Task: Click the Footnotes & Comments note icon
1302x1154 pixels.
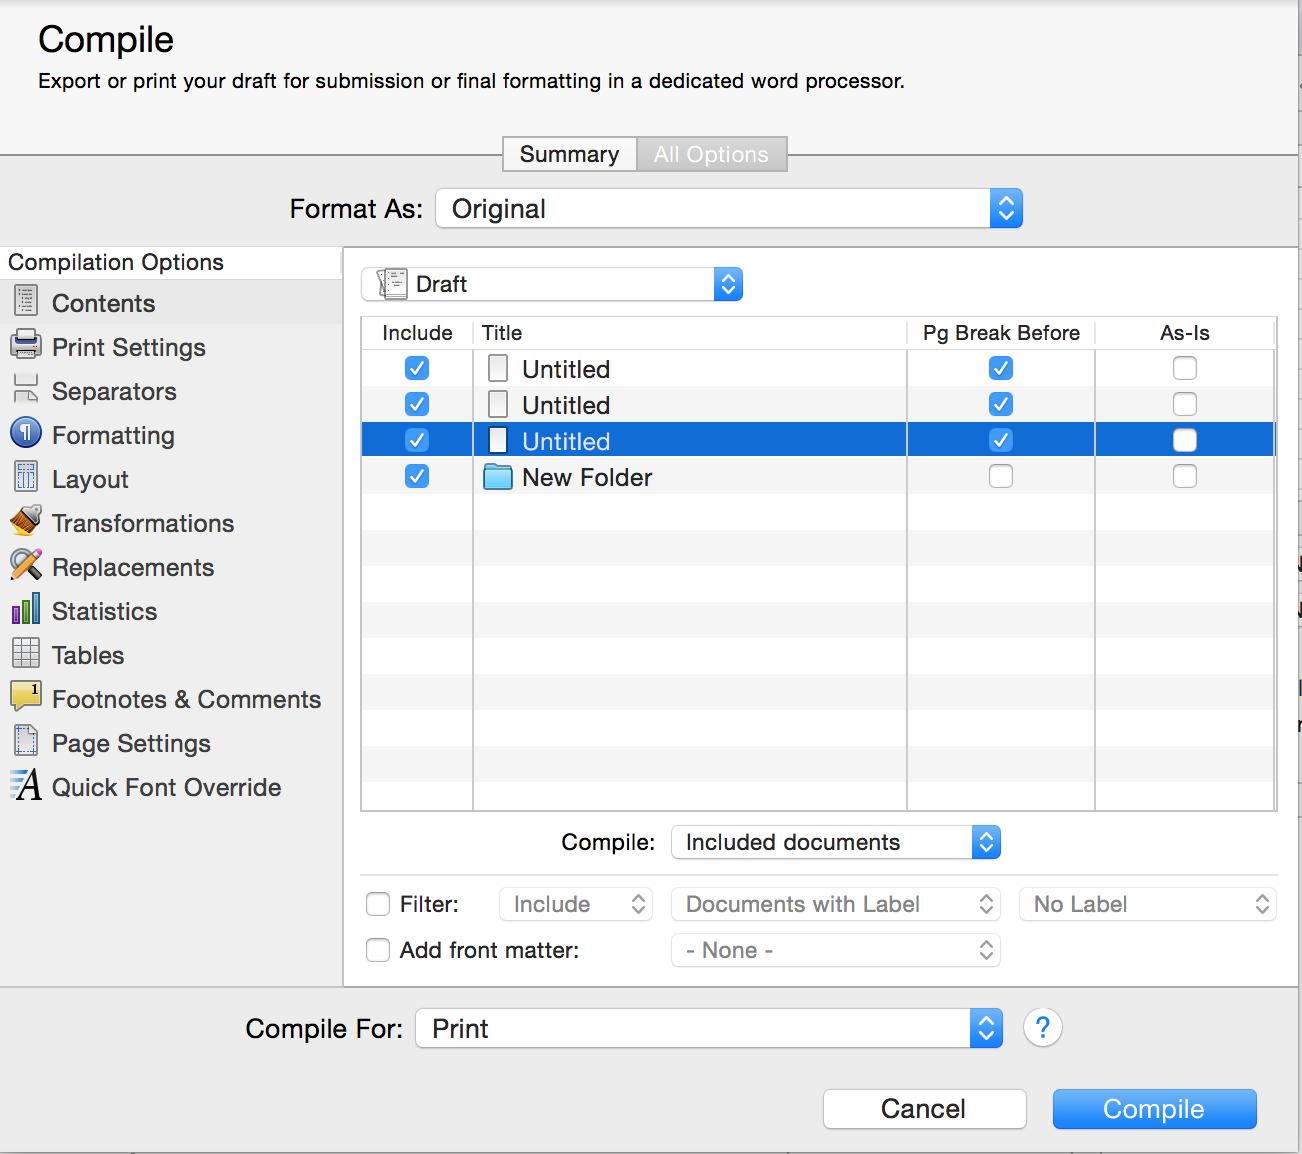Action: 25,696
